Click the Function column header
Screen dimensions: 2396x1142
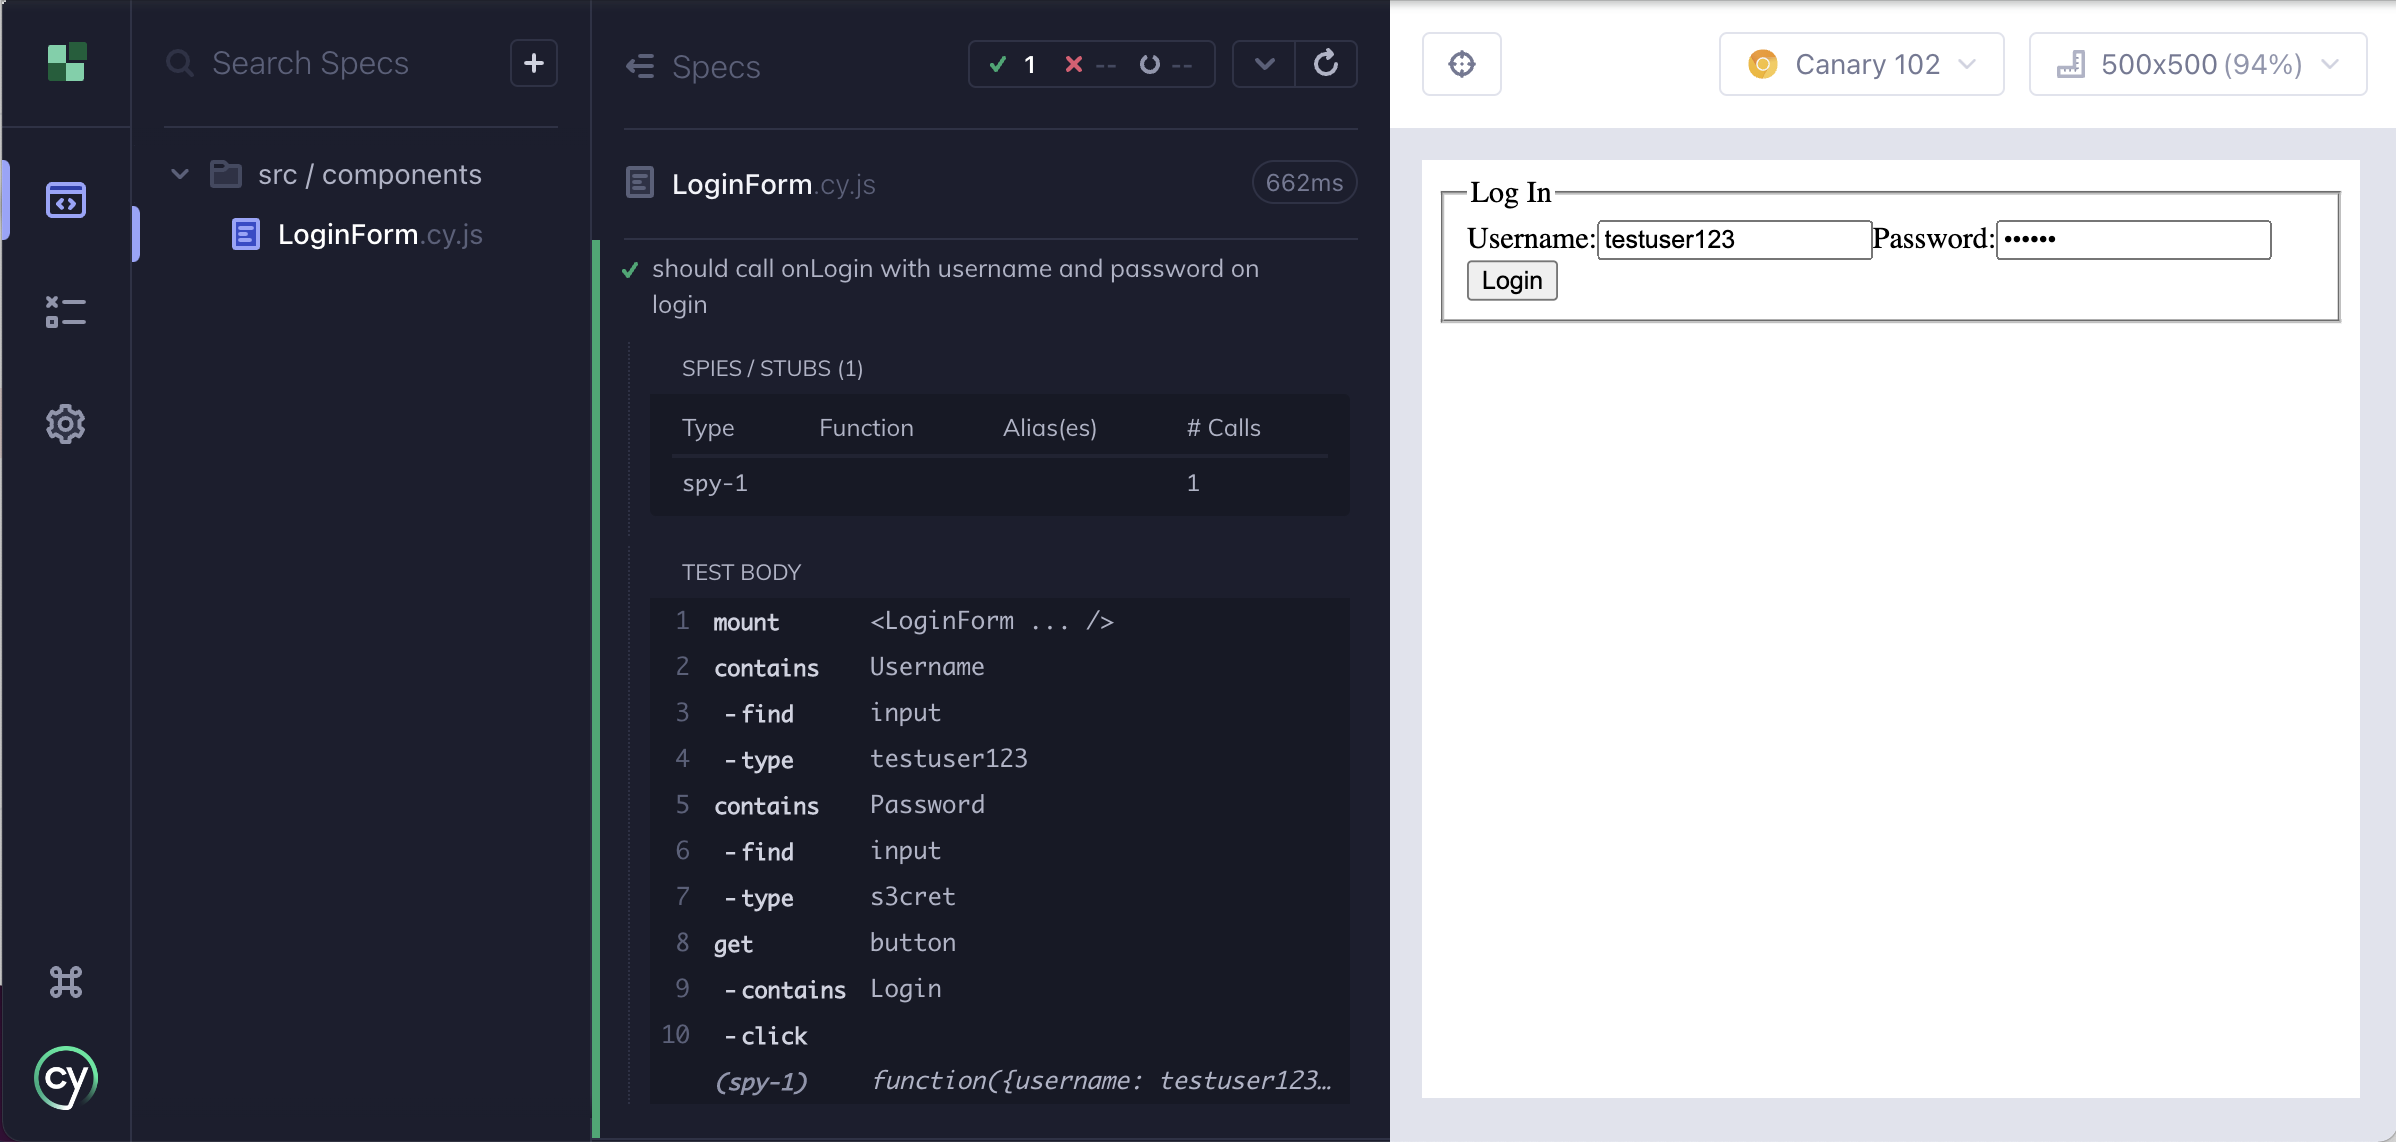[866, 428]
